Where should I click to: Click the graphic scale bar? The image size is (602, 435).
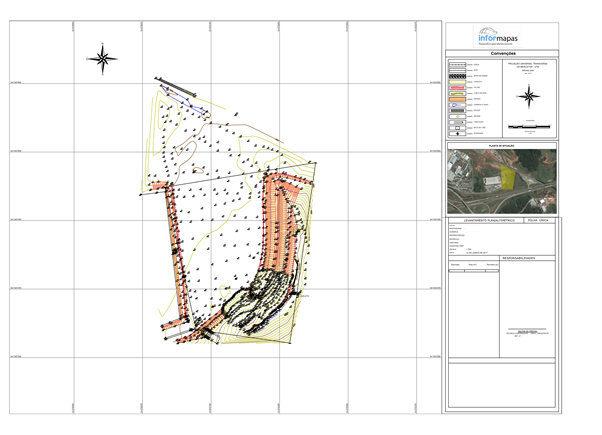click(x=529, y=126)
